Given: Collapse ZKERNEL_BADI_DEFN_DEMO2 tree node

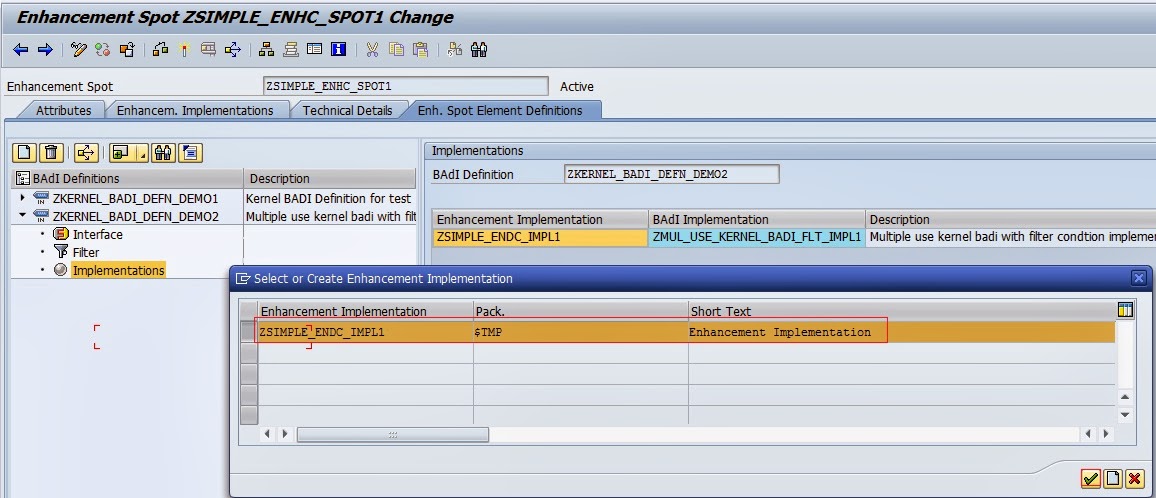Looking at the screenshot, I should [x=22, y=215].
